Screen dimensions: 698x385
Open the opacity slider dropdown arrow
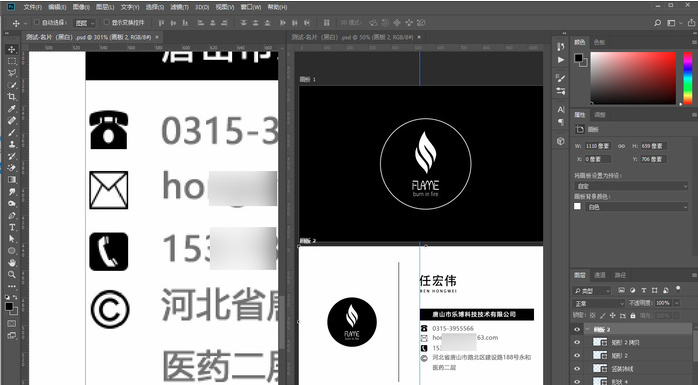(676, 303)
